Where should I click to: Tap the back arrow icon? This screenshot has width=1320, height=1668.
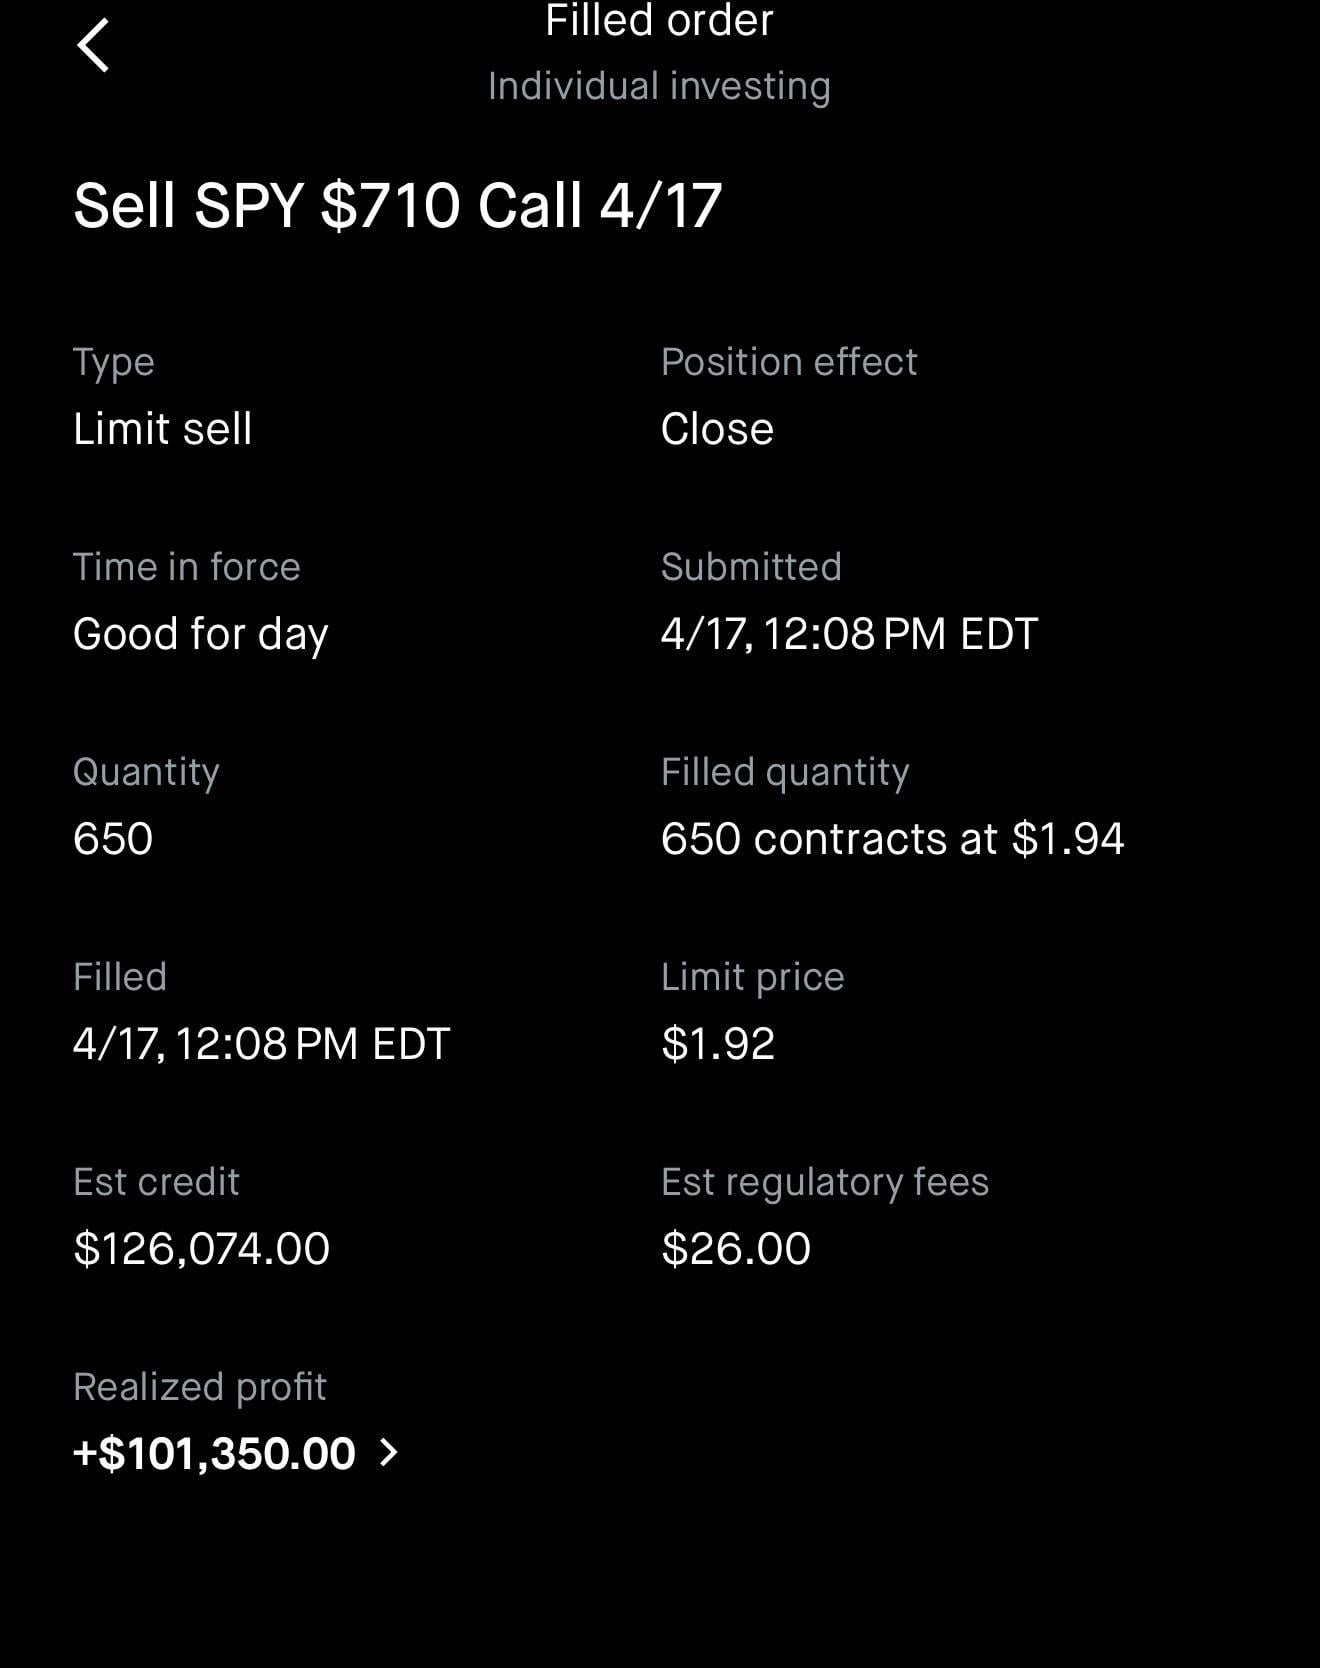pyautogui.click(x=93, y=46)
